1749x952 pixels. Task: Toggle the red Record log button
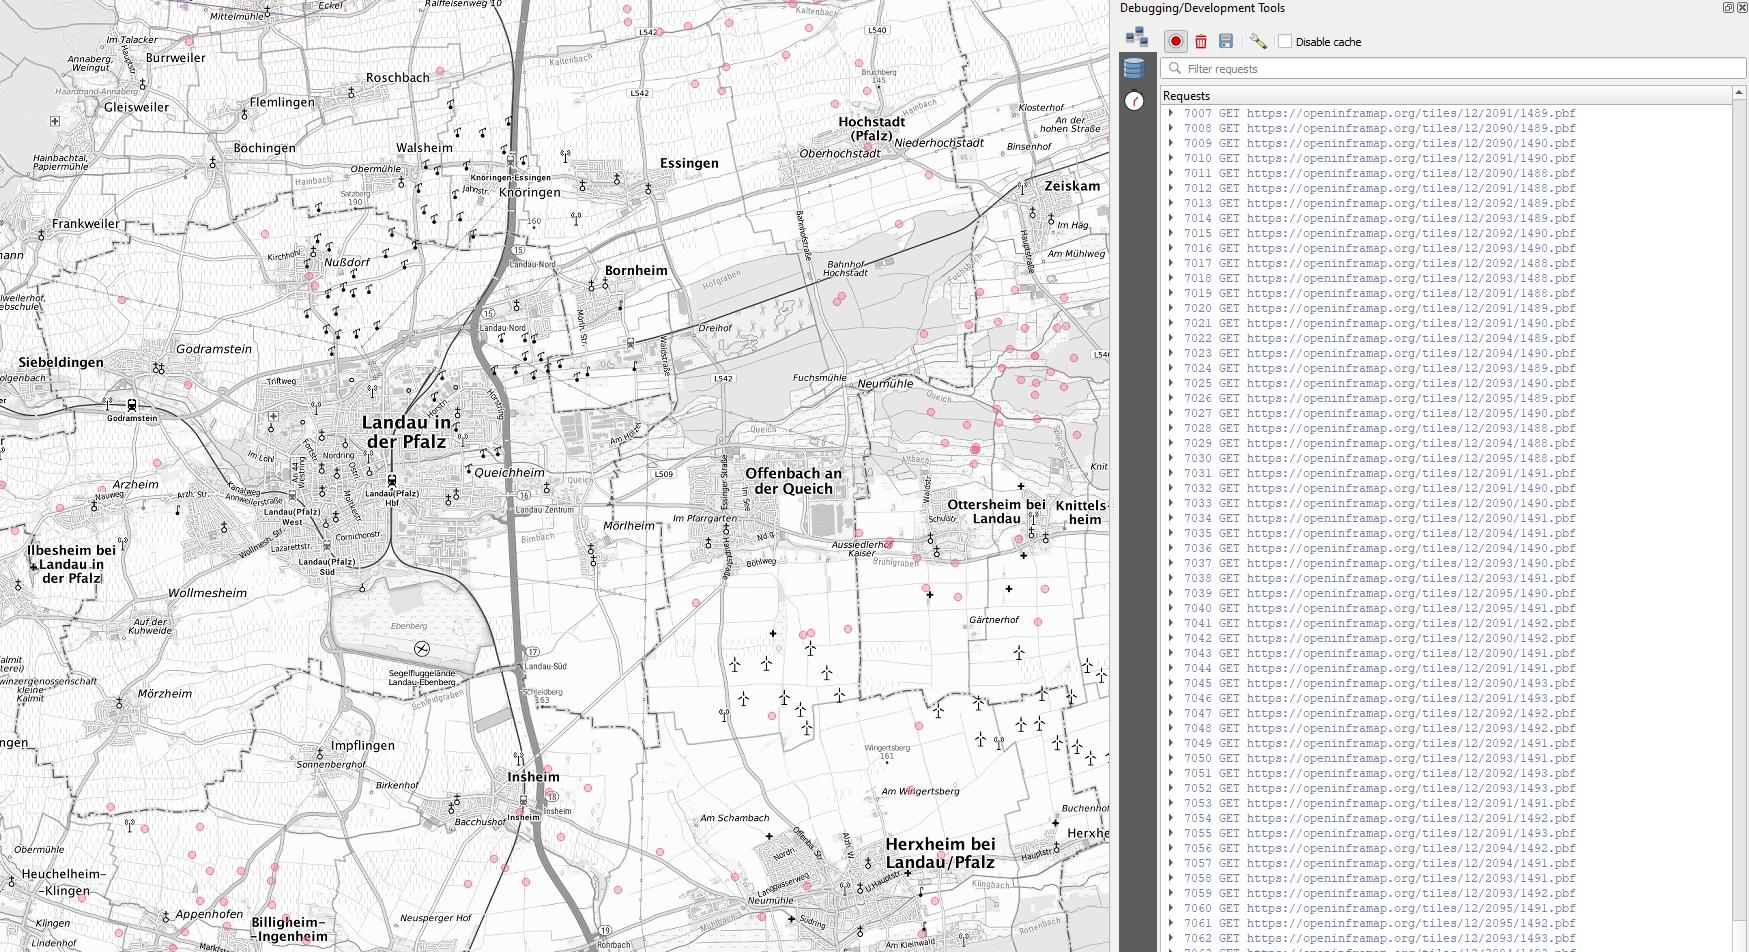[x=1176, y=41]
